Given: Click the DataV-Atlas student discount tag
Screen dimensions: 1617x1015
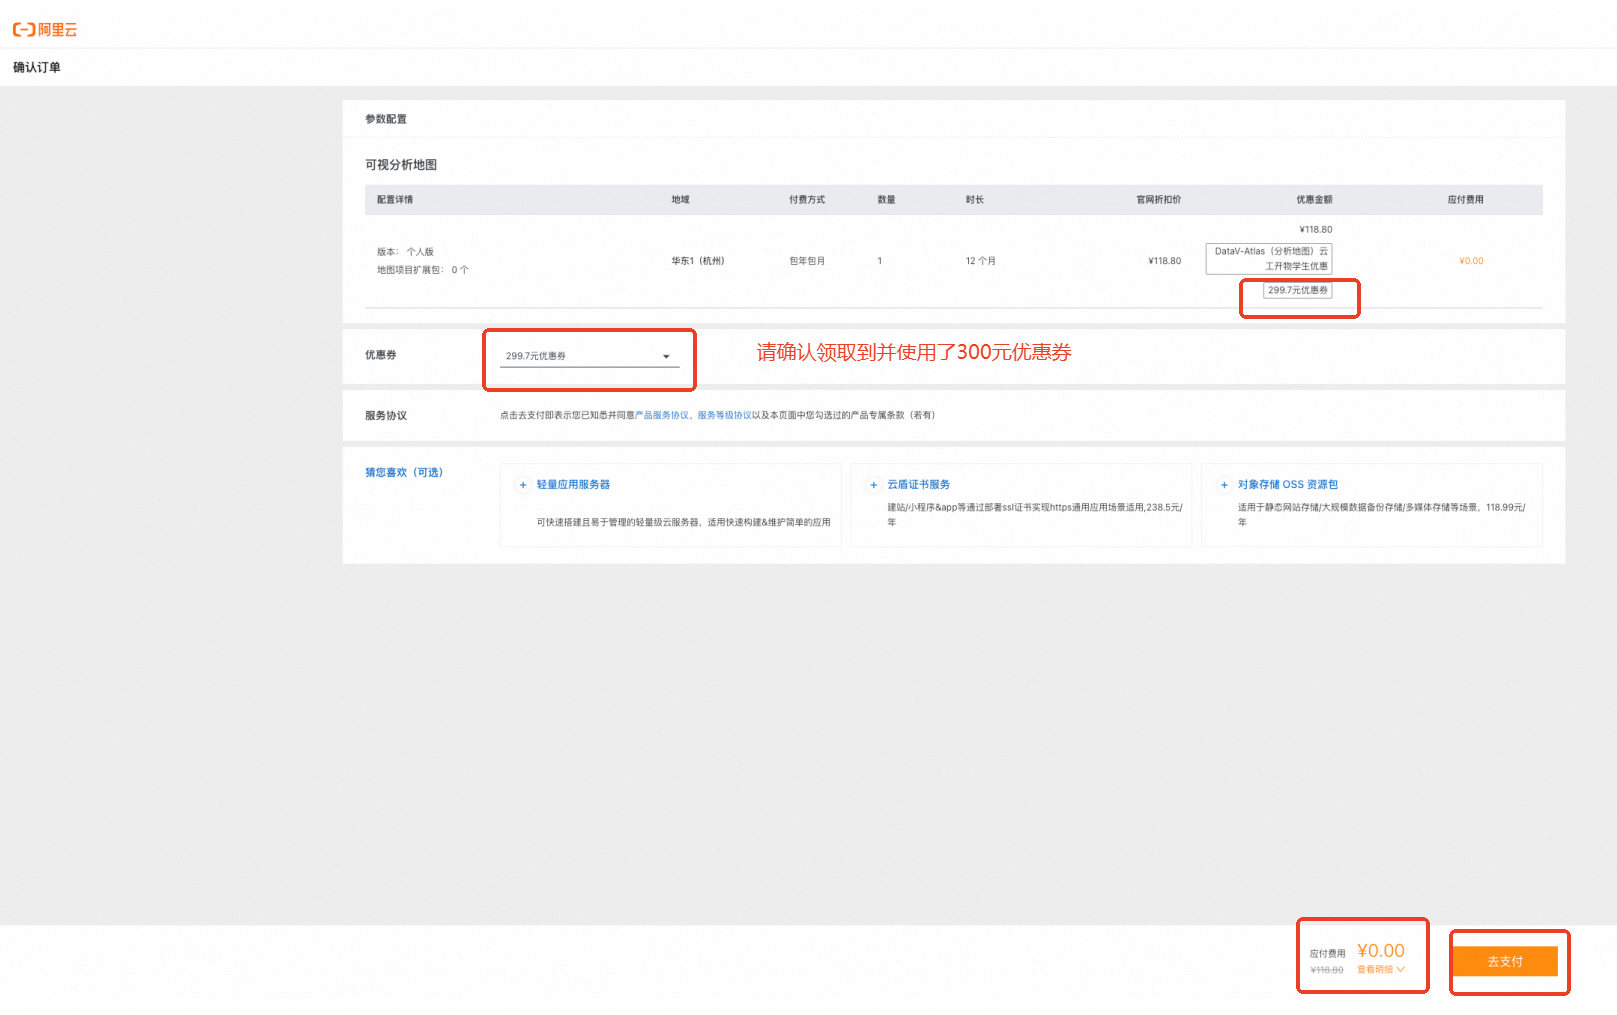Looking at the screenshot, I should (1269, 259).
